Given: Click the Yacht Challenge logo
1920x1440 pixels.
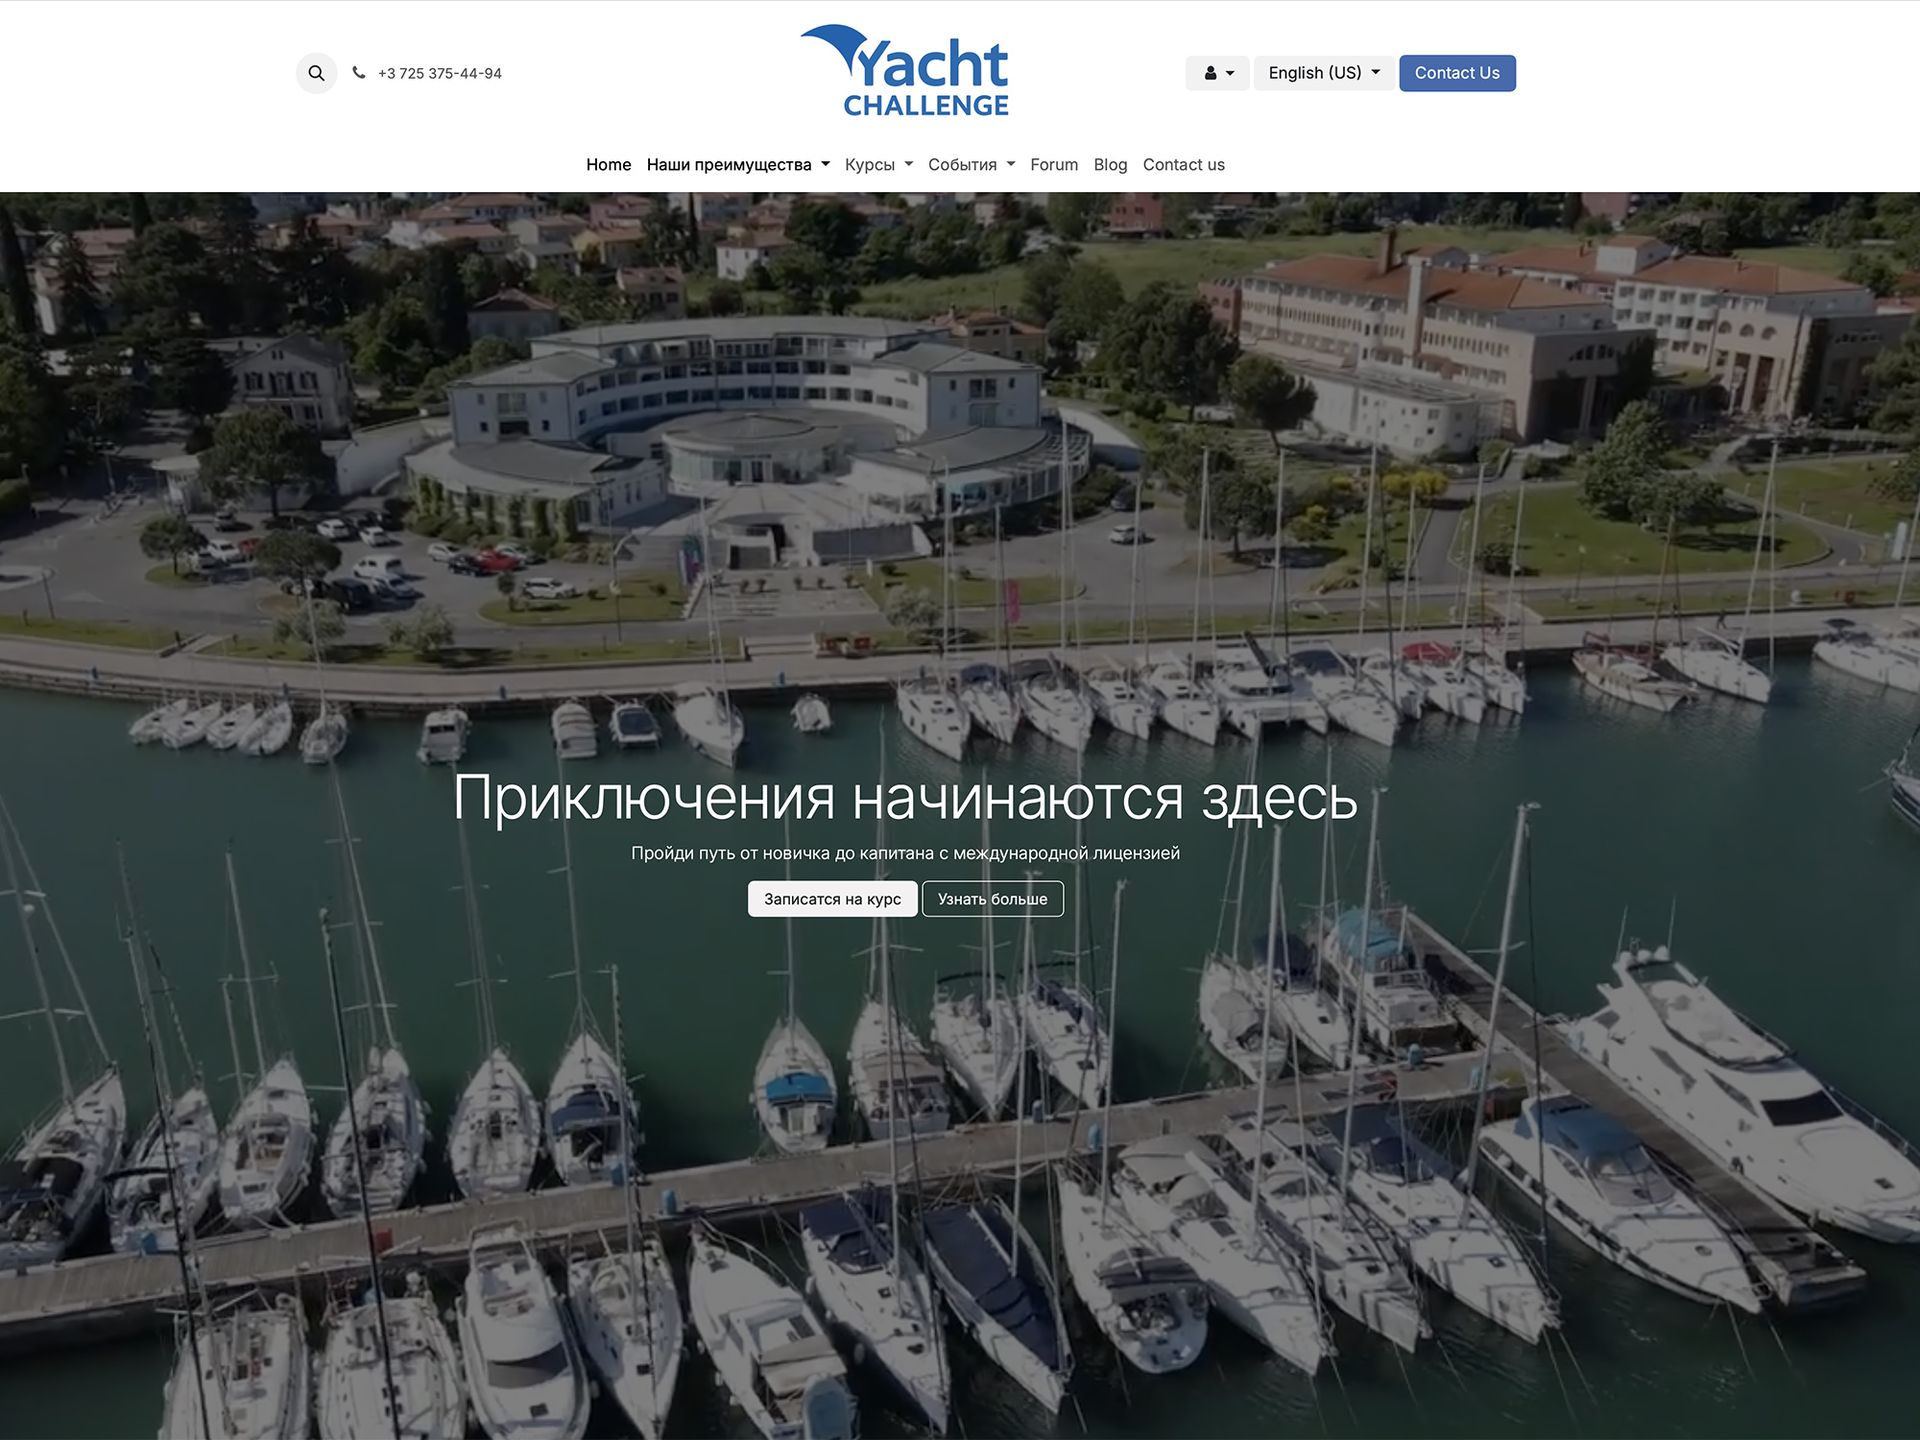Looking at the screenshot, I should pyautogui.click(x=905, y=70).
